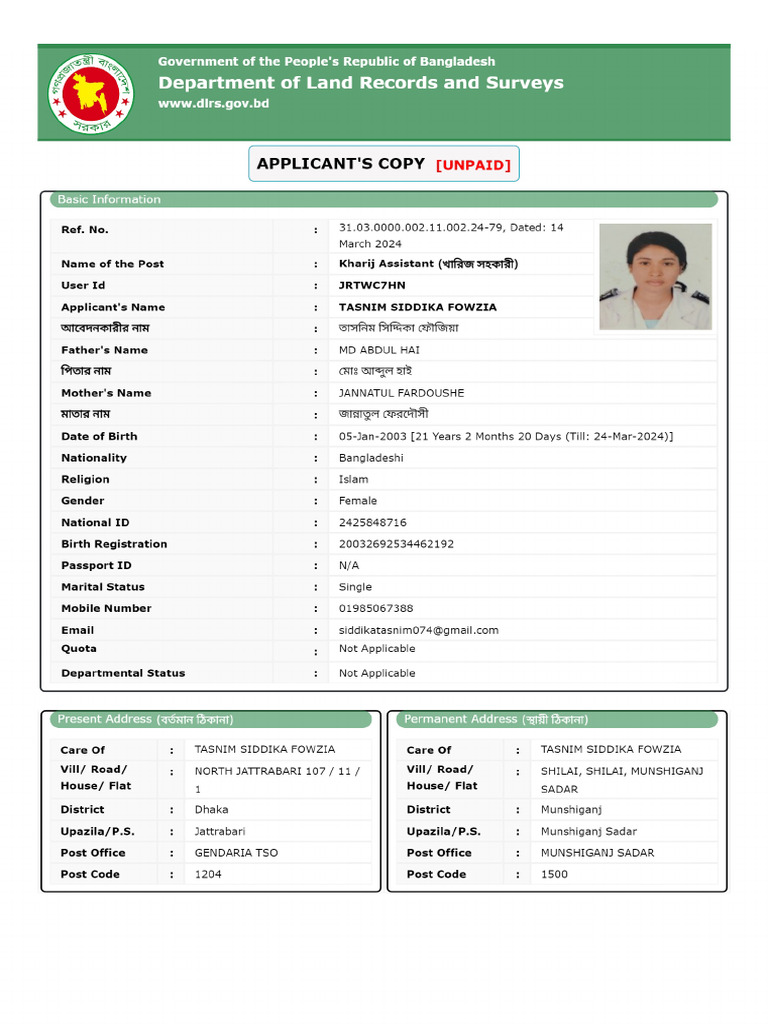Select the Quota value Not Applicable
This screenshot has width=768, height=1024.
377,648
